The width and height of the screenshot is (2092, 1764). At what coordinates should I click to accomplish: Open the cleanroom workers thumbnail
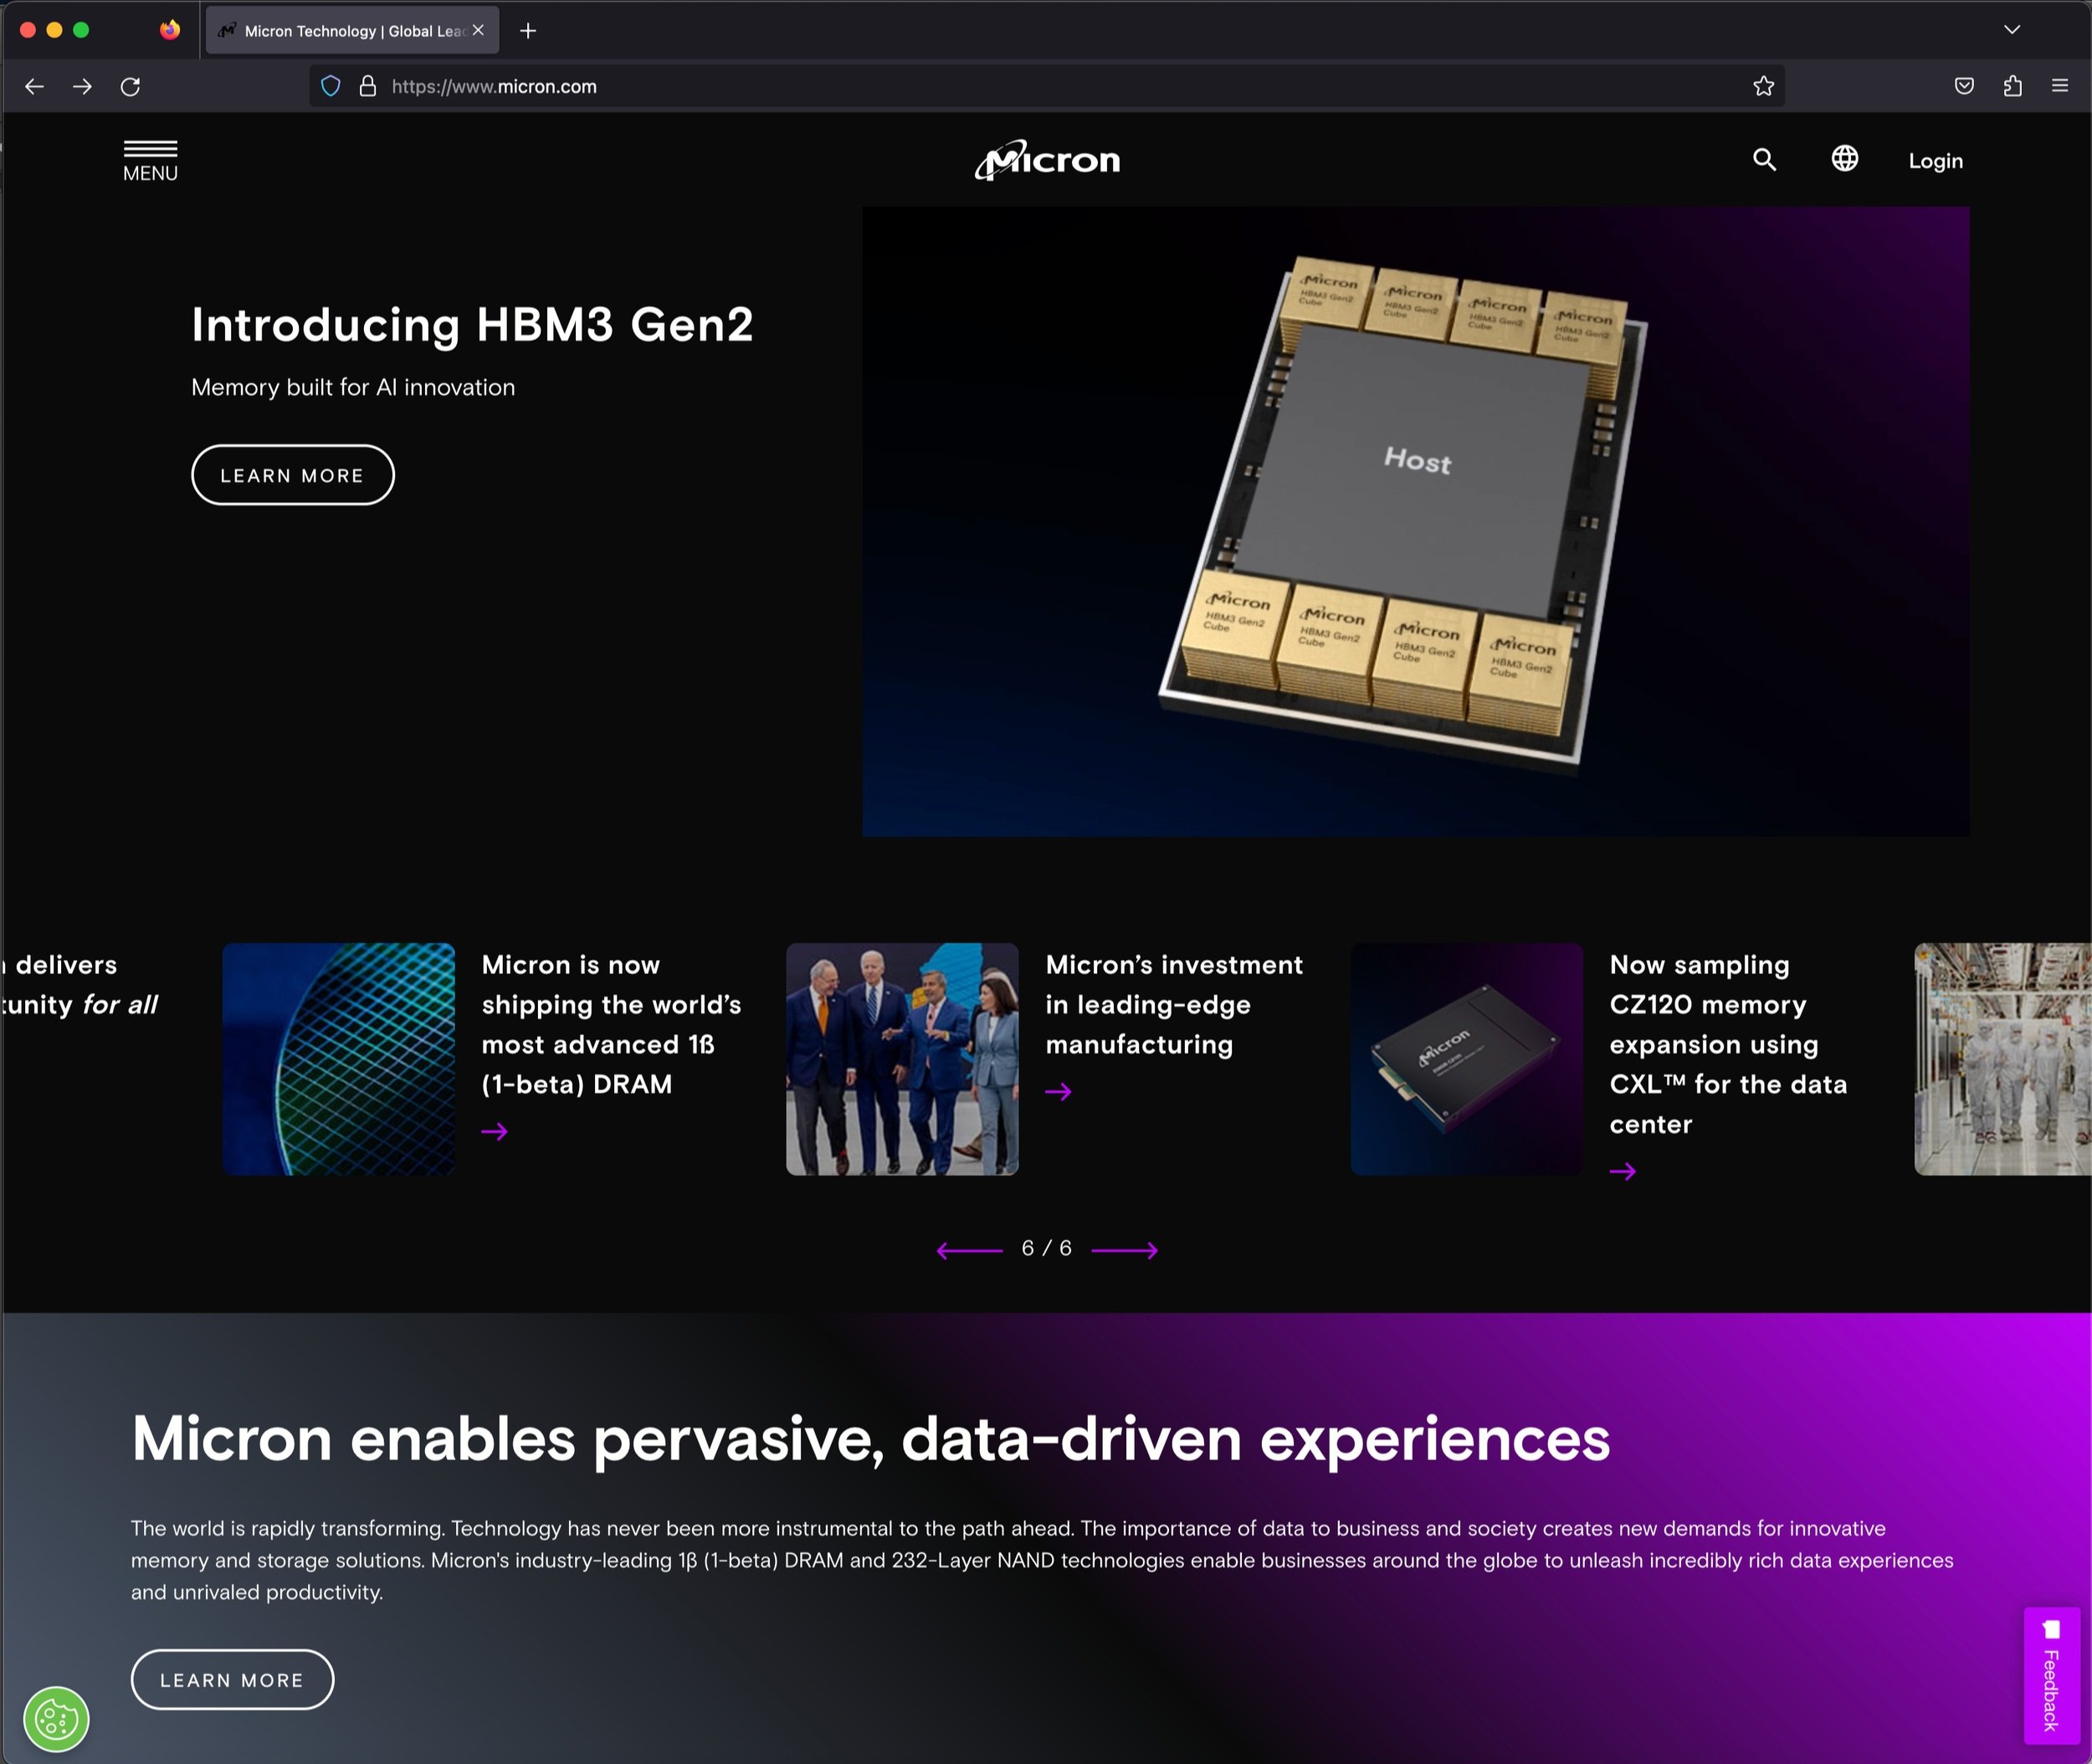[2003, 1059]
